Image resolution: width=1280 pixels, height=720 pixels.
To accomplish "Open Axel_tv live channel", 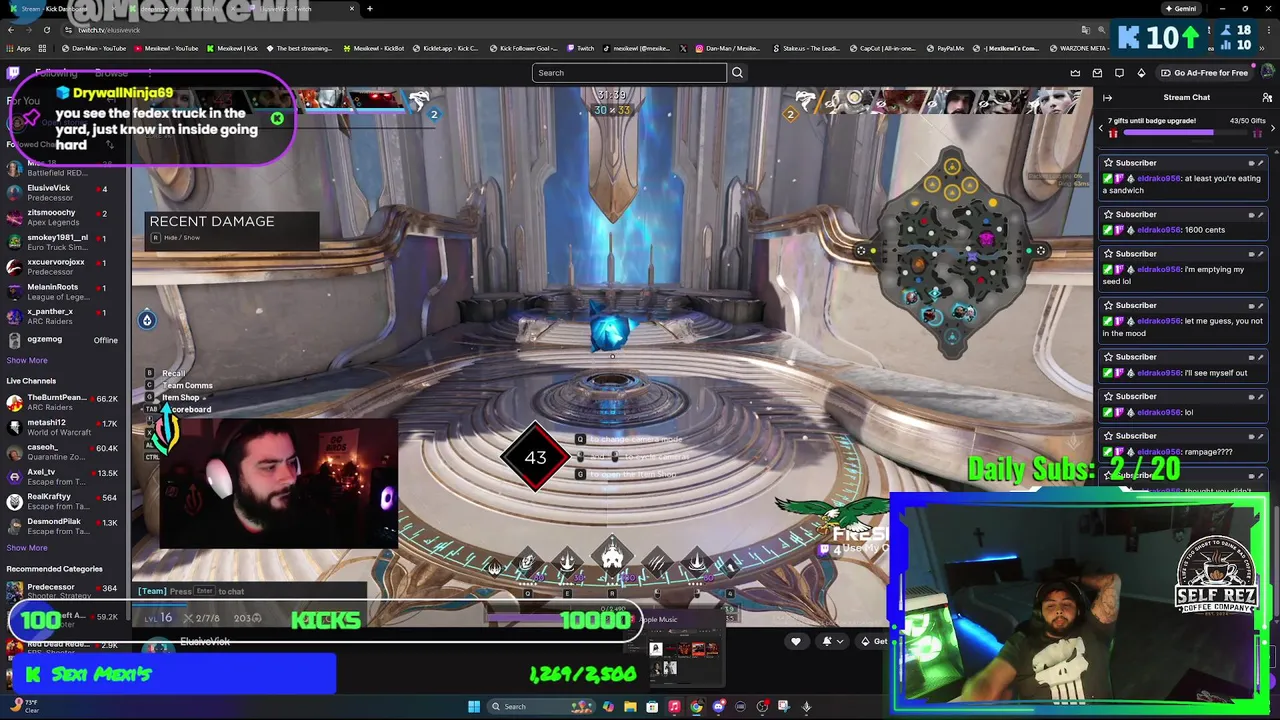I will click(x=62, y=476).
